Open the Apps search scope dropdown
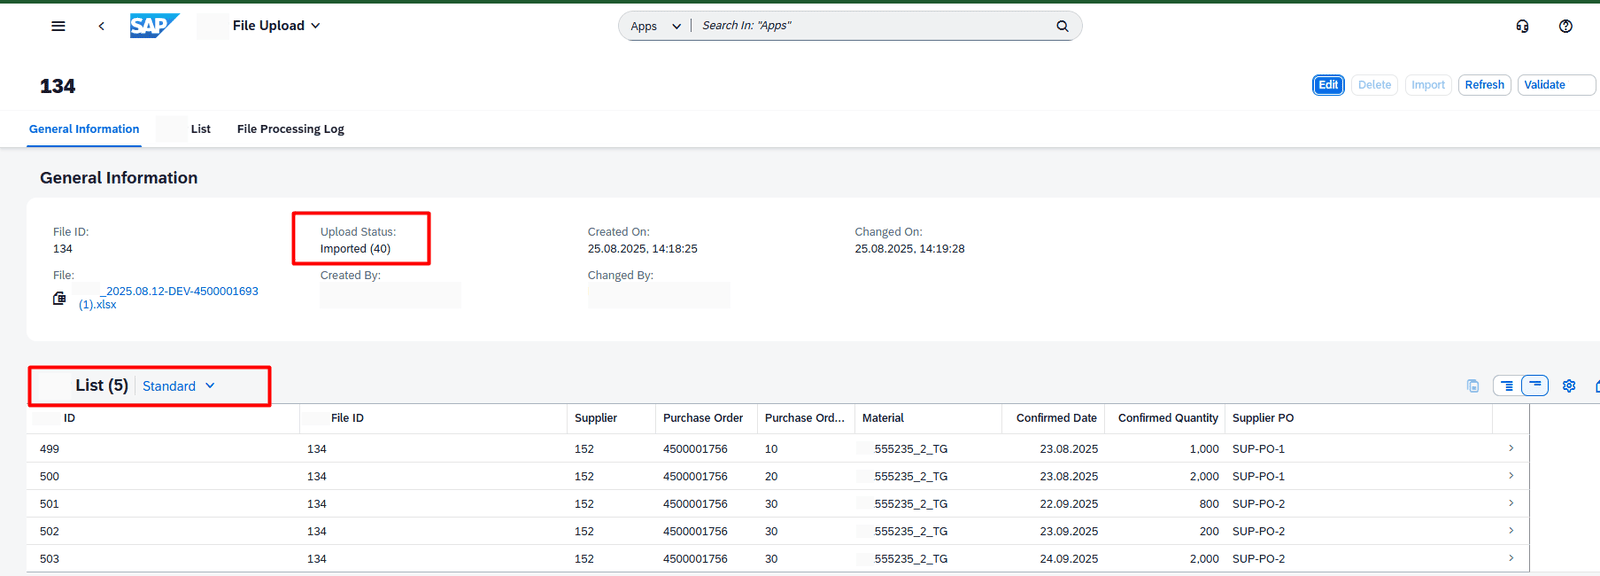Image resolution: width=1600 pixels, height=576 pixels. [655, 26]
